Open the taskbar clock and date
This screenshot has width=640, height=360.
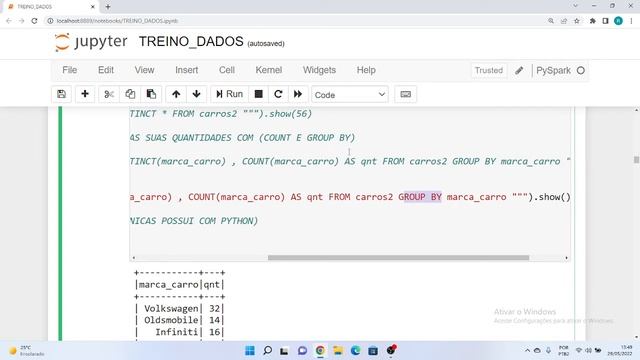[620, 350]
